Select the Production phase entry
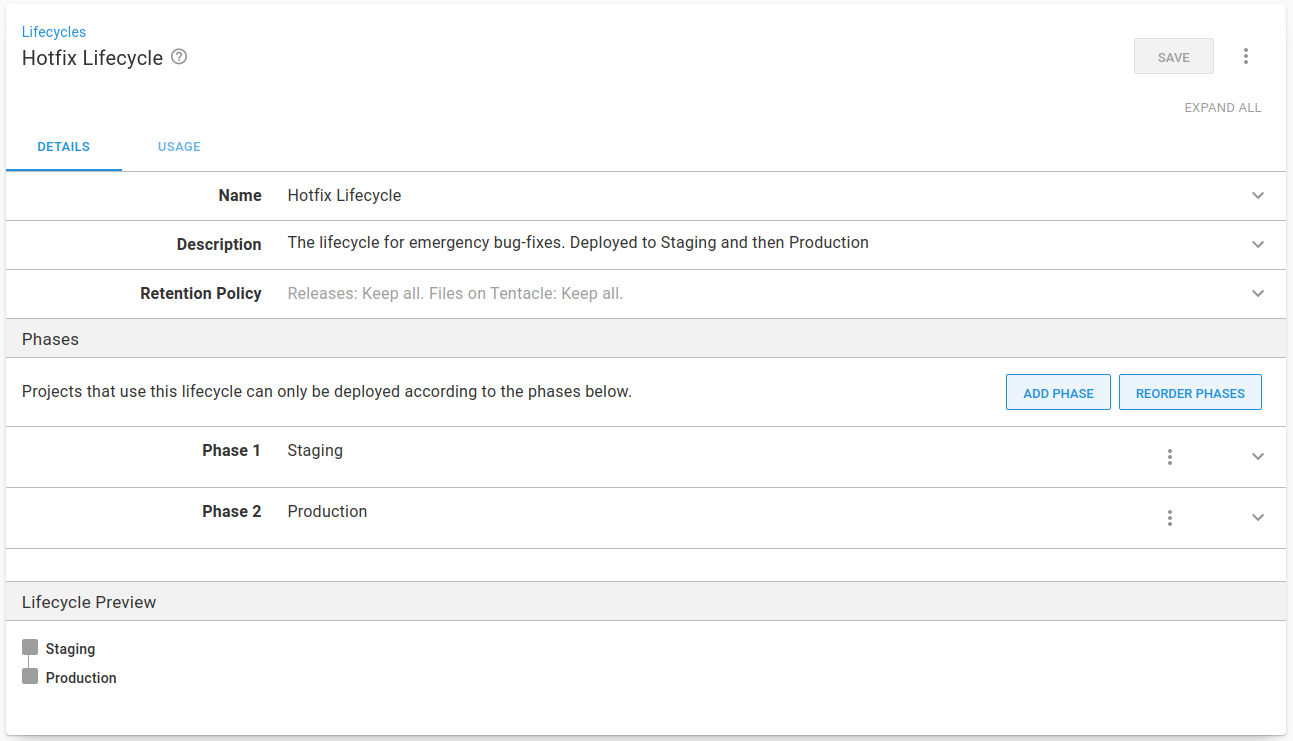 click(x=327, y=511)
